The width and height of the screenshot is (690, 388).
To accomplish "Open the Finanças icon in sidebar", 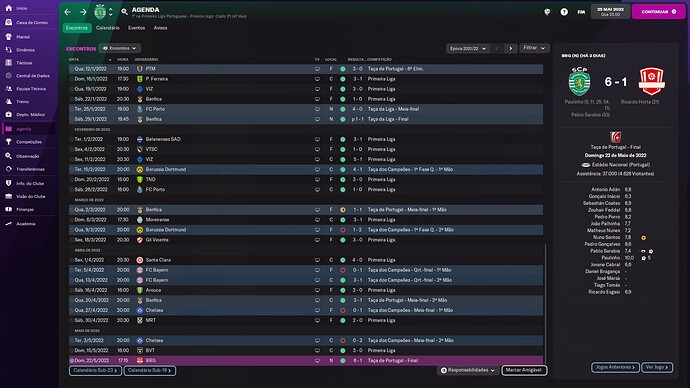I will [x=8, y=209].
